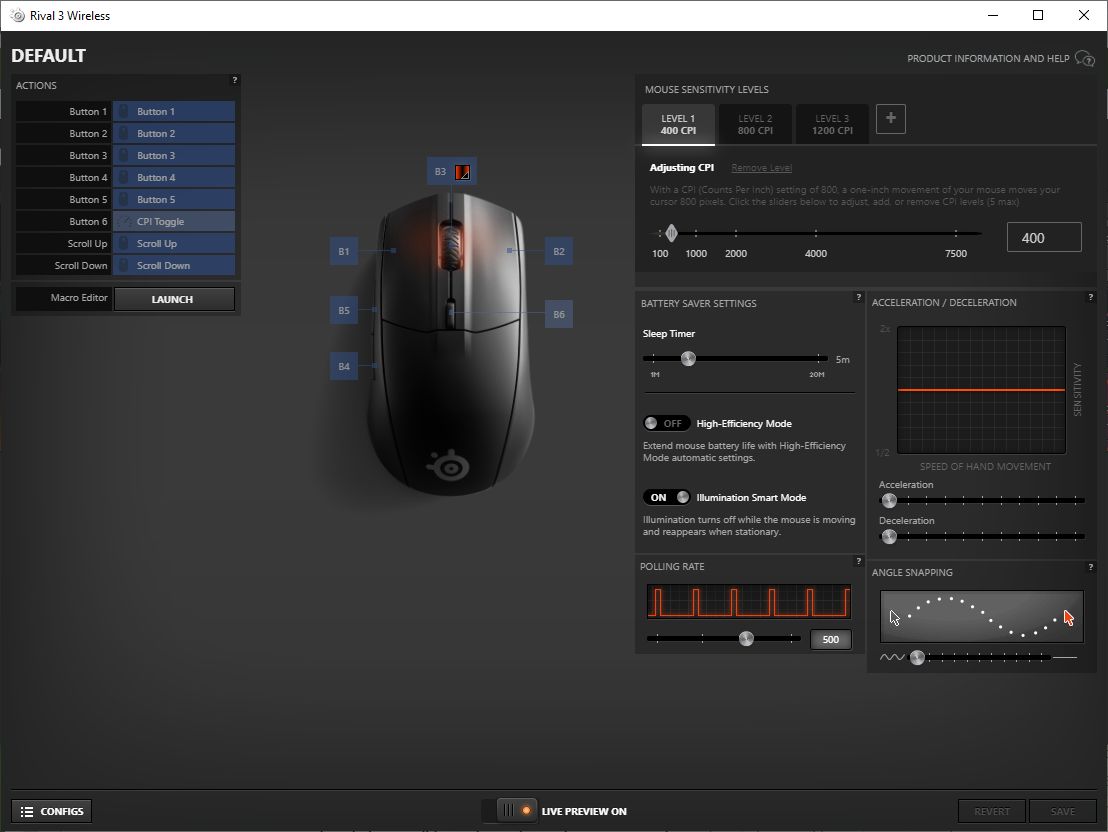Viewport: 1108px width, 832px height.
Task: Open Battery Saver Settings help question mark
Action: (859, 298)
